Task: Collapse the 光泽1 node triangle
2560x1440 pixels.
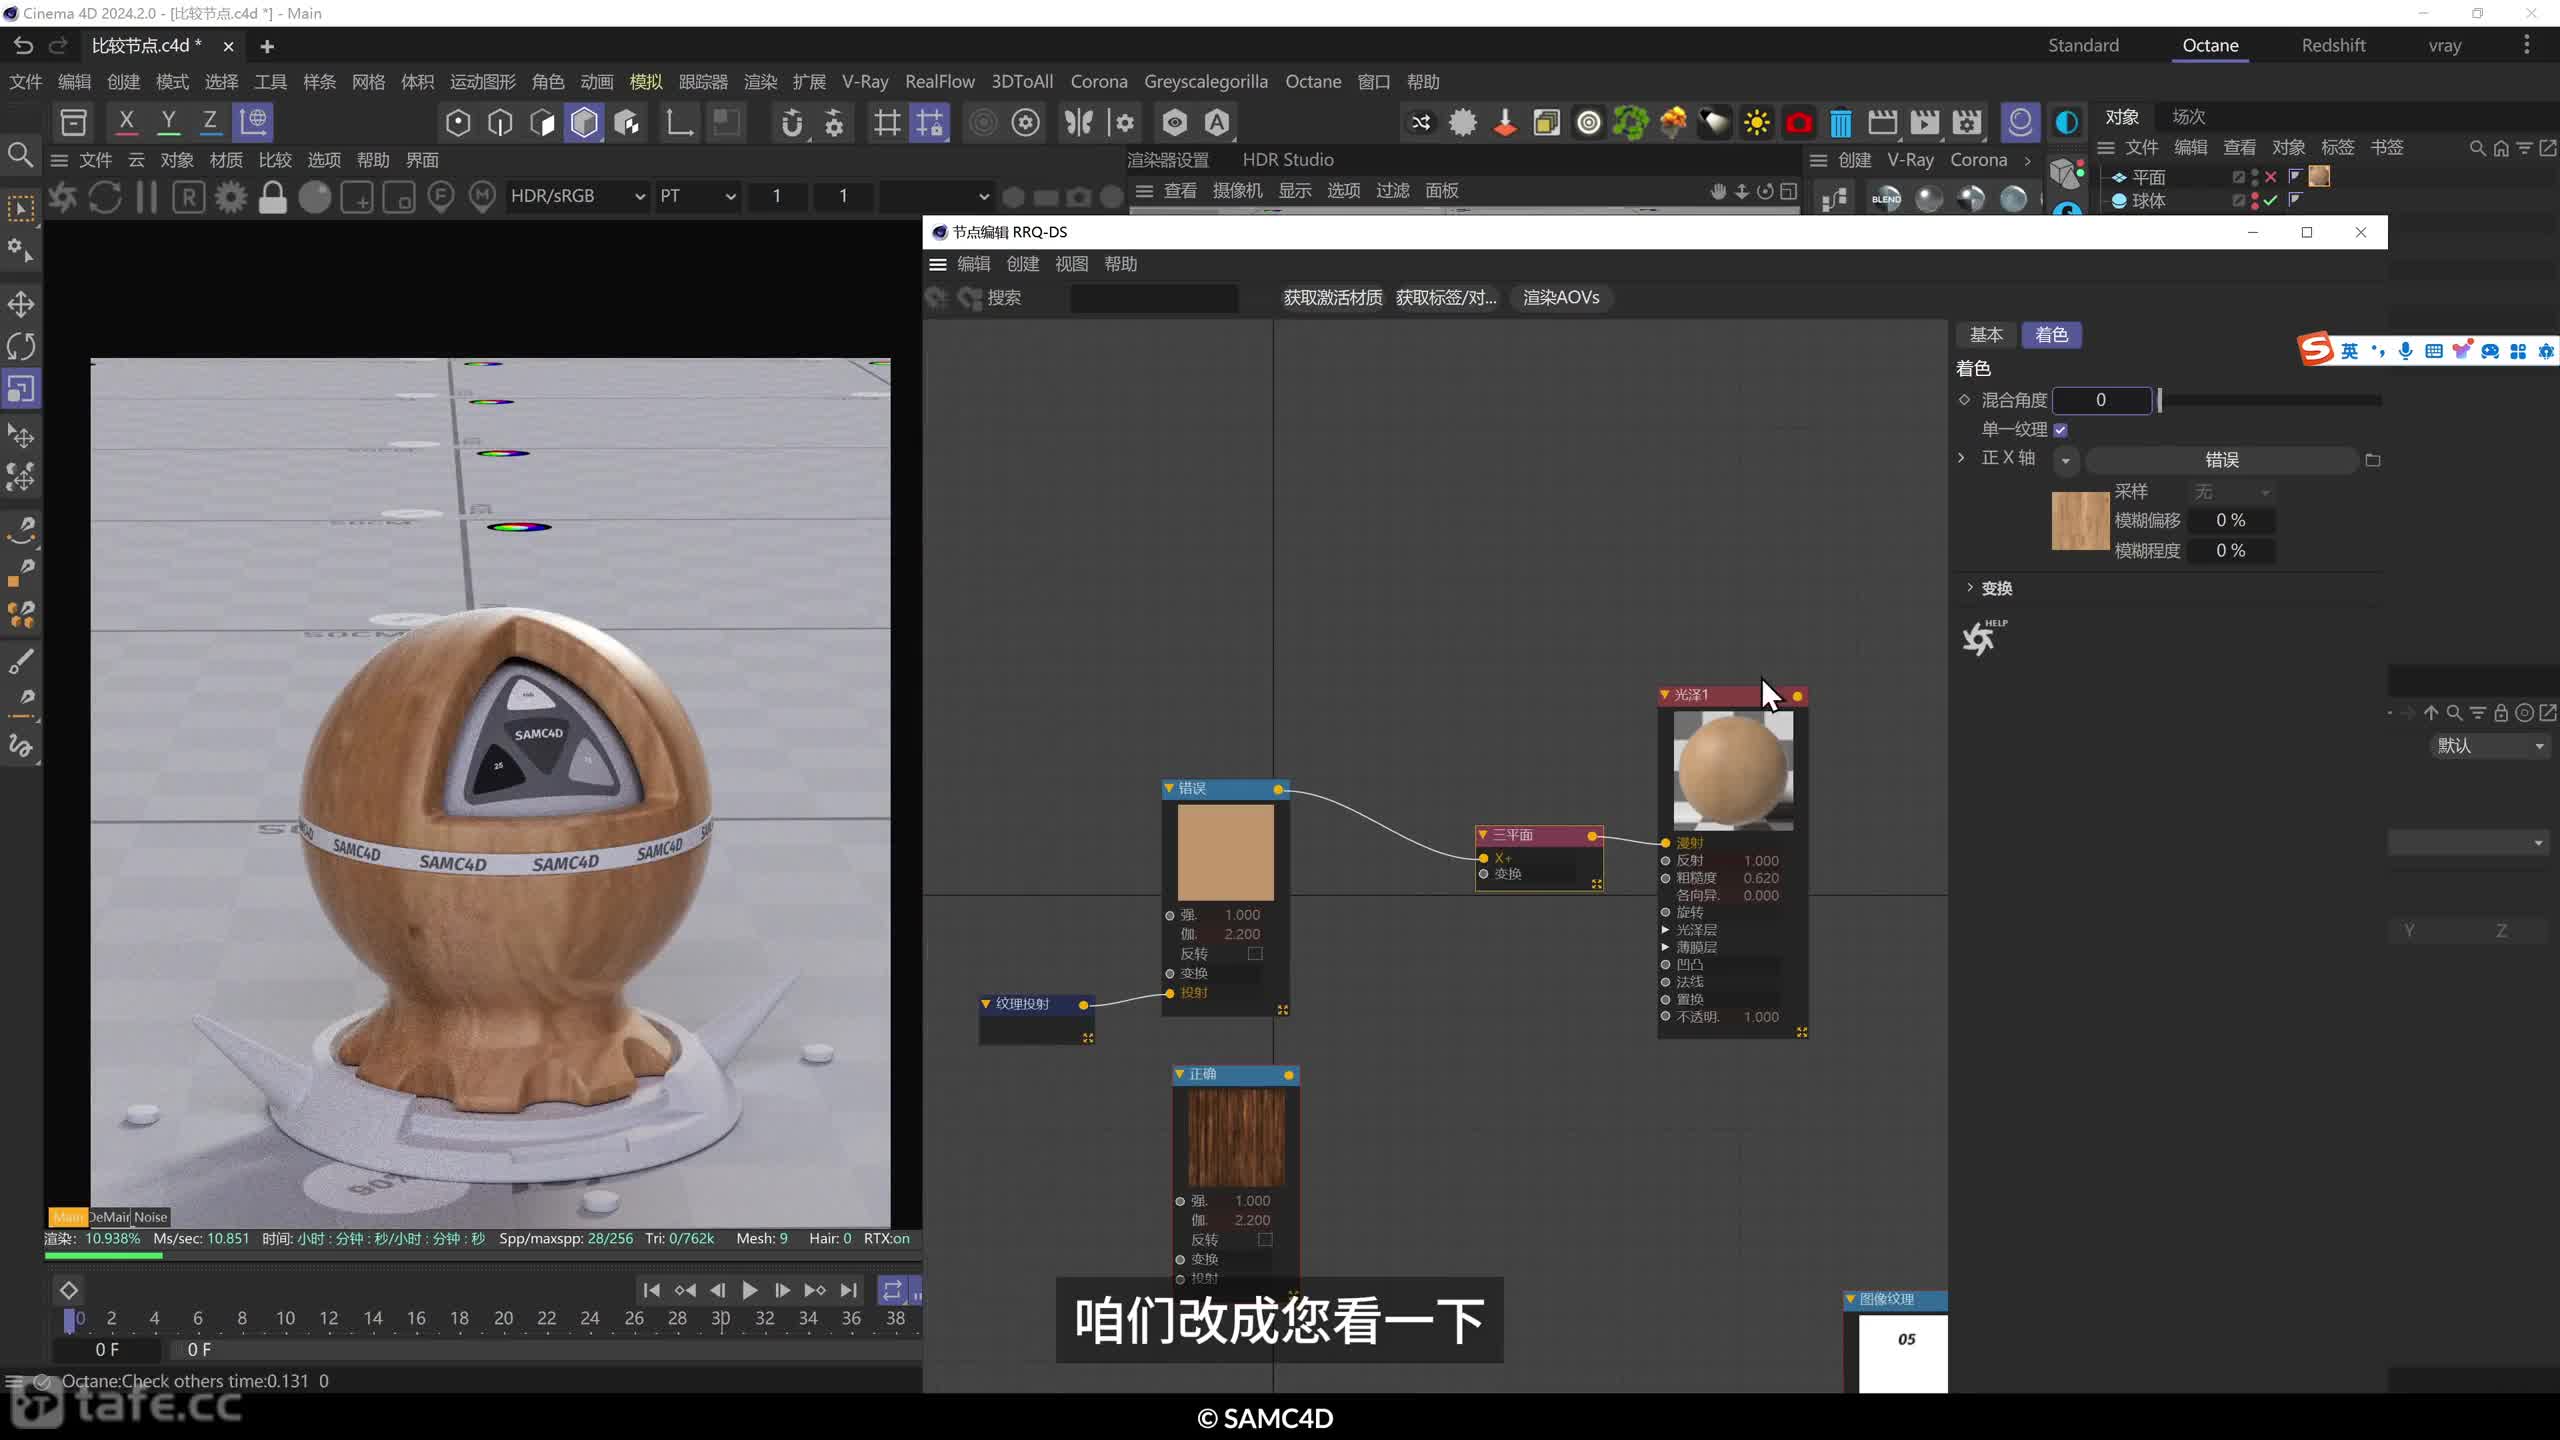Action: pyautogui.click(x=1664, y=695)
